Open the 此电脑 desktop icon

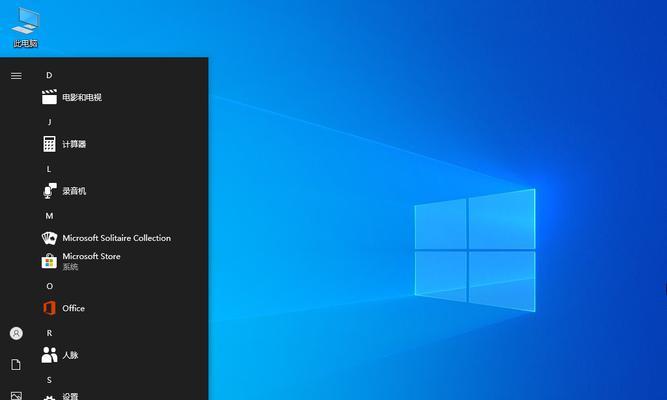pos(26,27)
